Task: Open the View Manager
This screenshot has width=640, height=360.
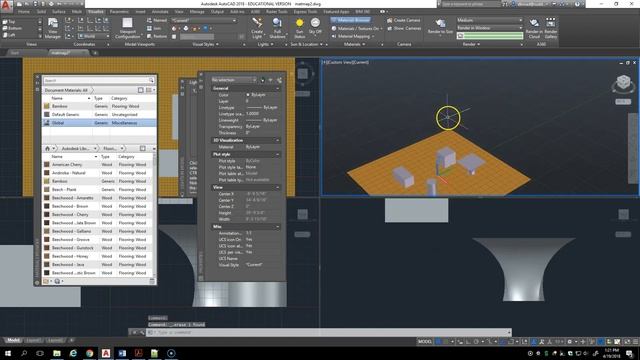Action: (x=53, y=28)
